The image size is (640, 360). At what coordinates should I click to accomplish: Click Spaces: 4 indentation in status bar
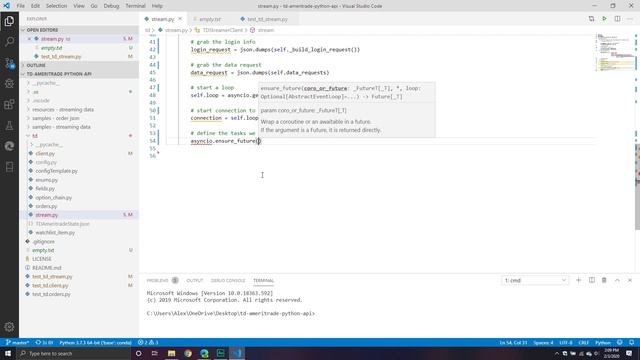(x=543, y=342)
